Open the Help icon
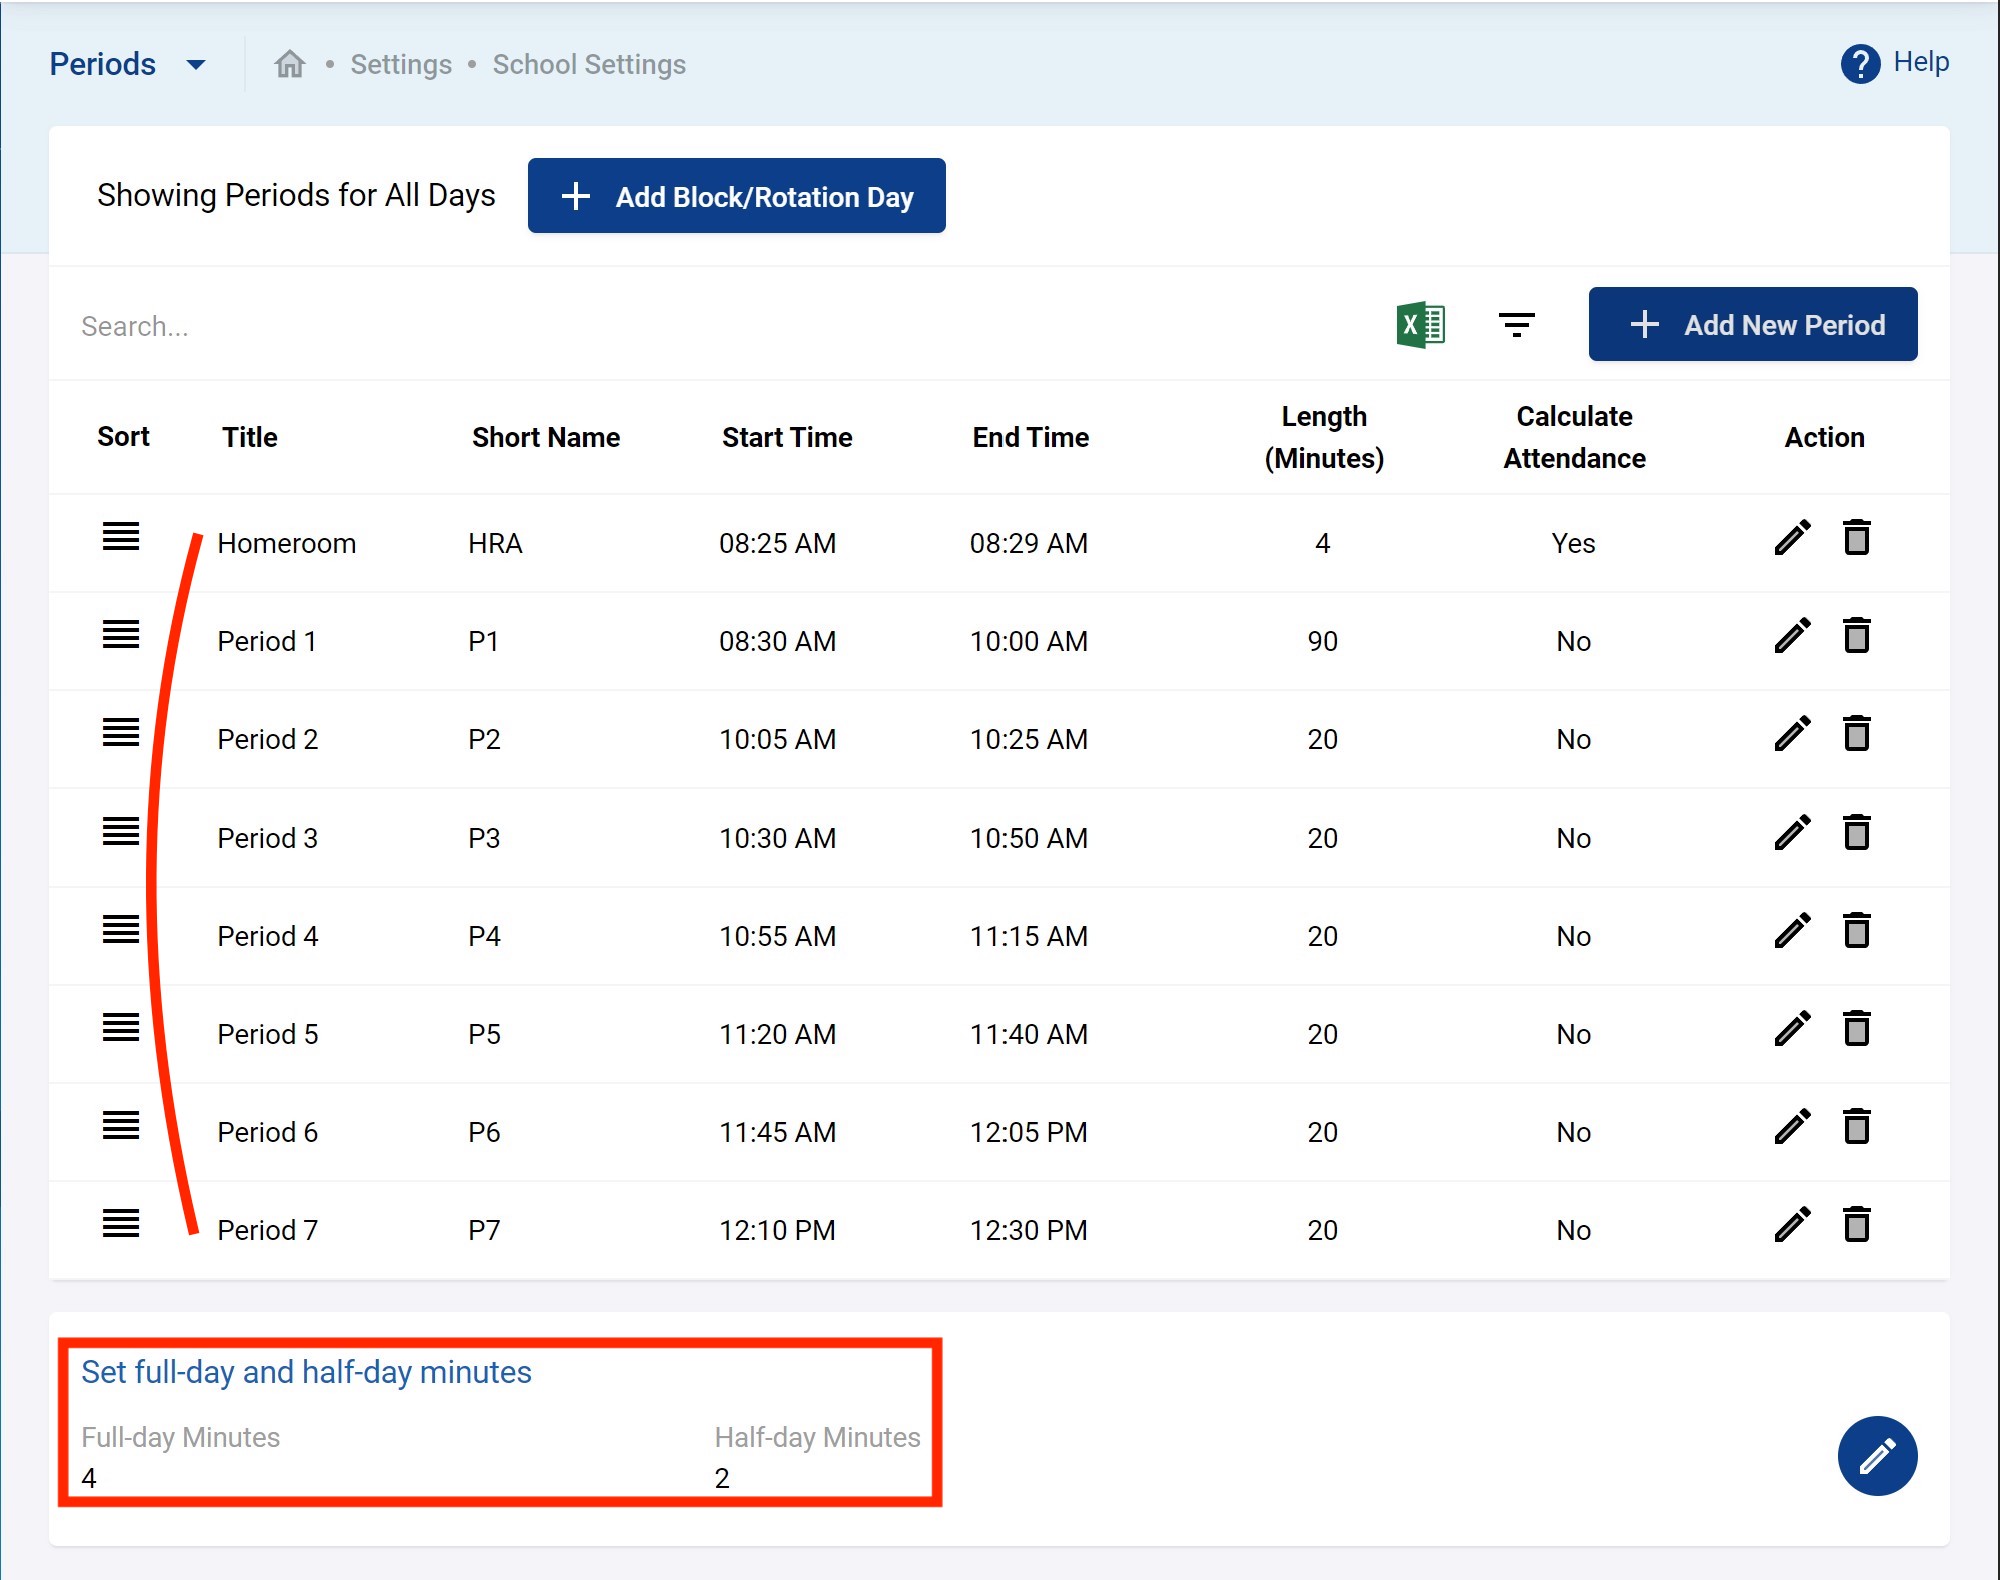The width and height of the screenshot is (2000, 1580). coord(1860,64)
